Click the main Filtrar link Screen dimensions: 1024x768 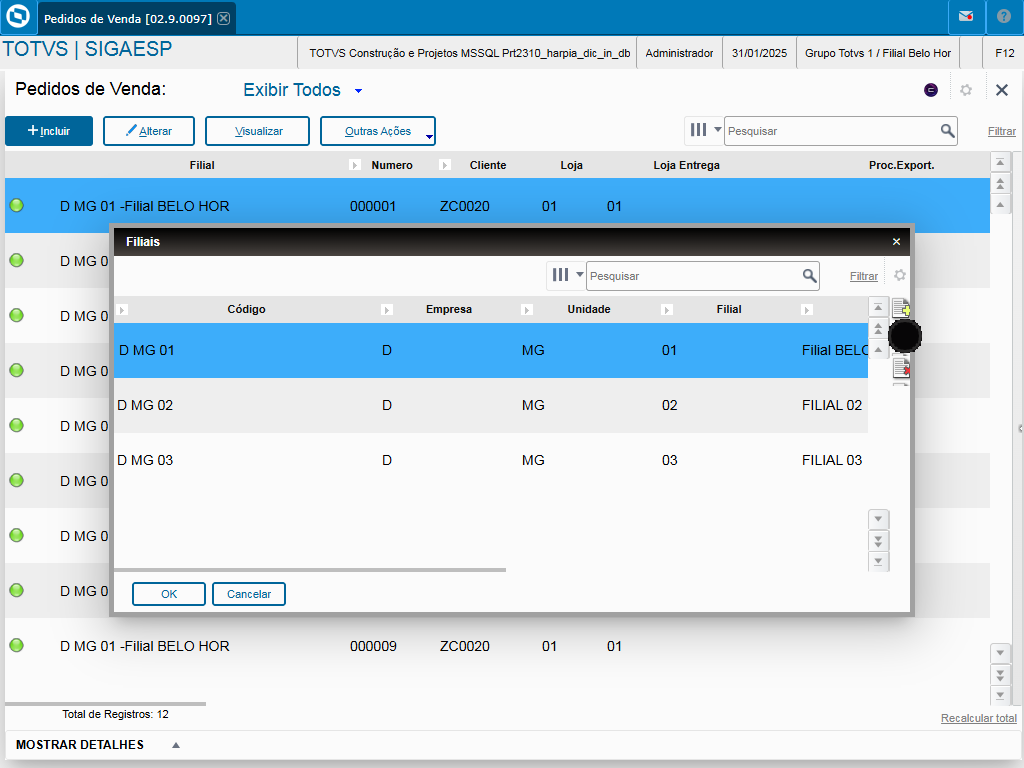(1001, 131)
